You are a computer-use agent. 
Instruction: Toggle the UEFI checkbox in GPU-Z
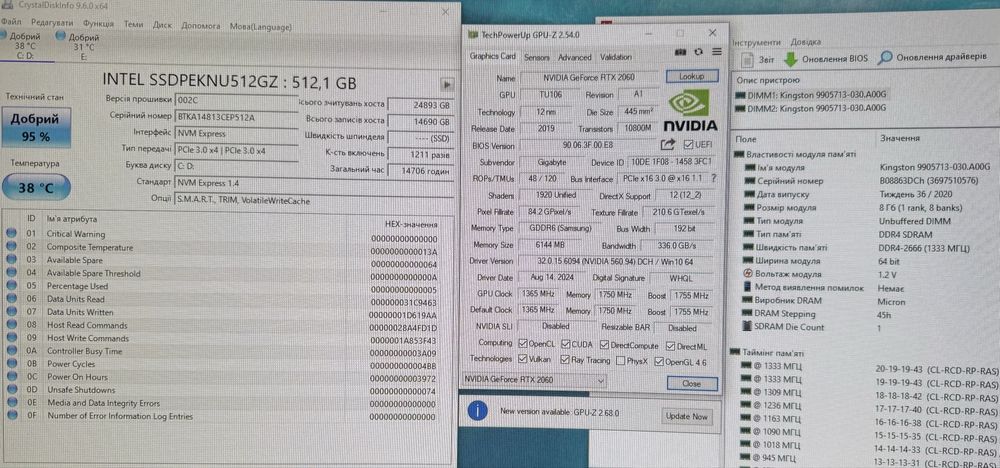pos(688,145)
